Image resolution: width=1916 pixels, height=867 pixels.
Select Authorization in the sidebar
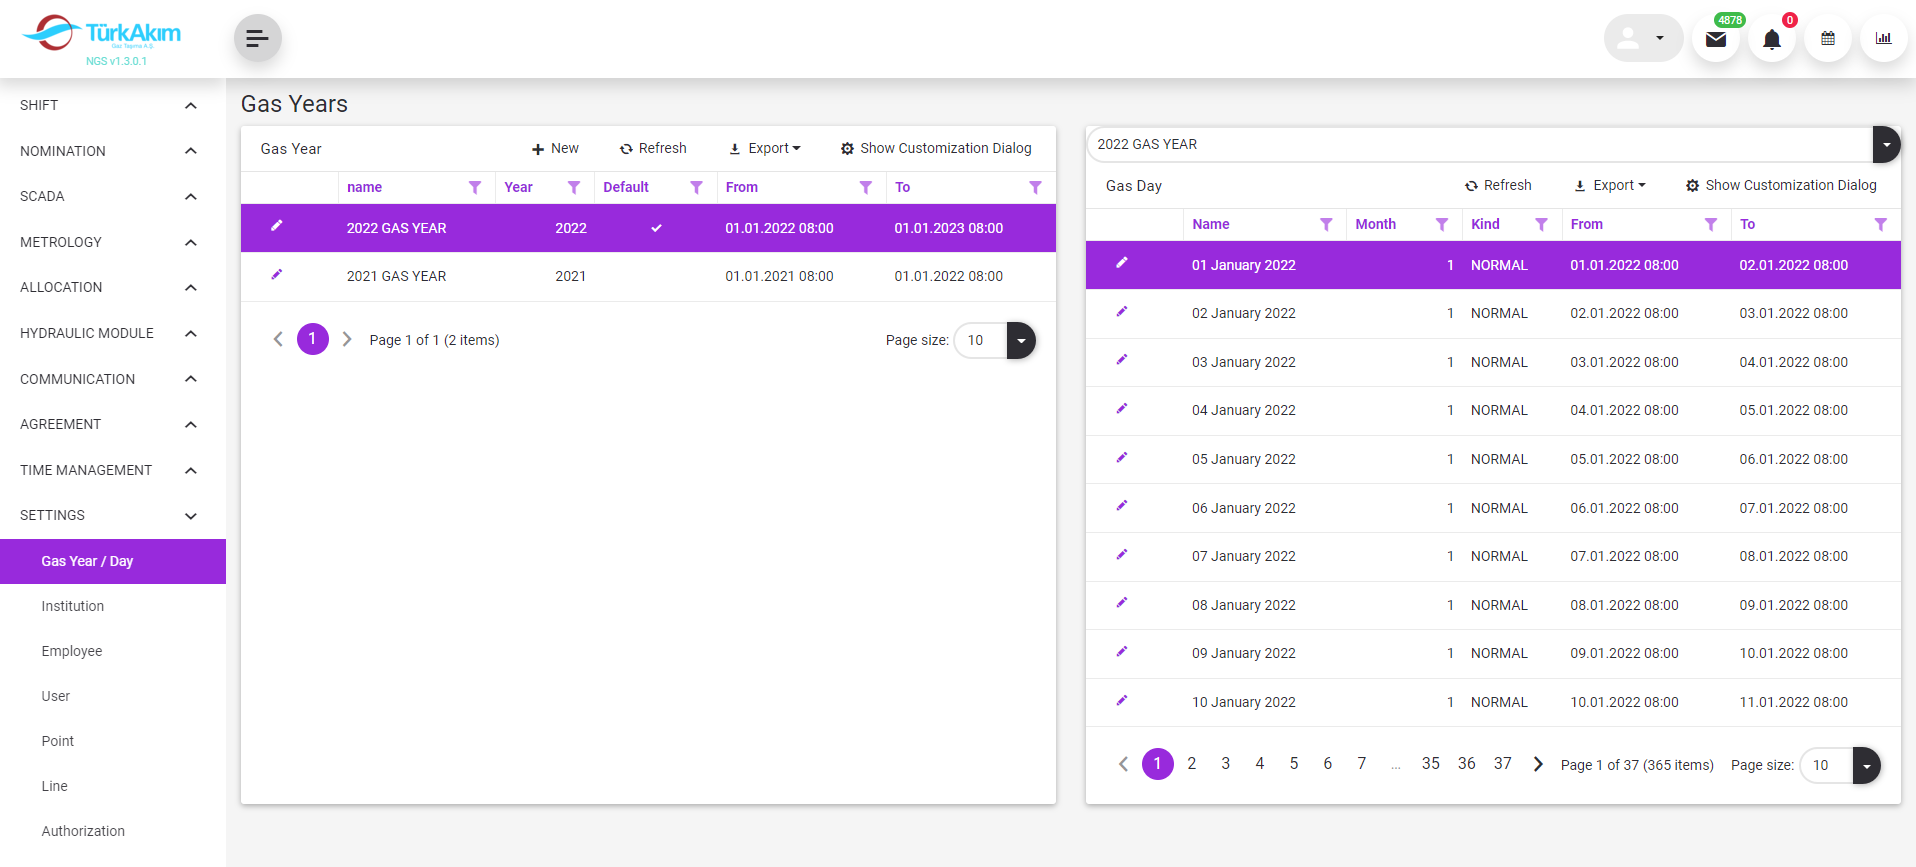(83, 831)
